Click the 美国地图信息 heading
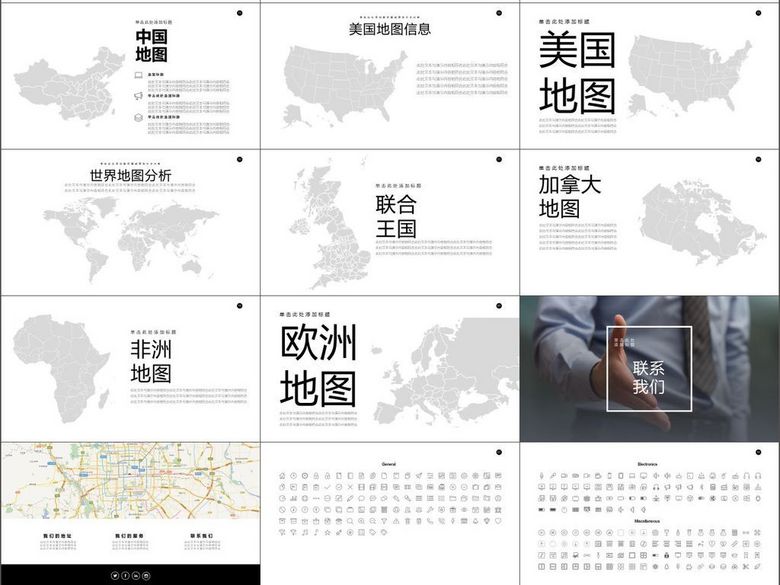The height and width of the screenshot is (585, 780). point(390,29)
